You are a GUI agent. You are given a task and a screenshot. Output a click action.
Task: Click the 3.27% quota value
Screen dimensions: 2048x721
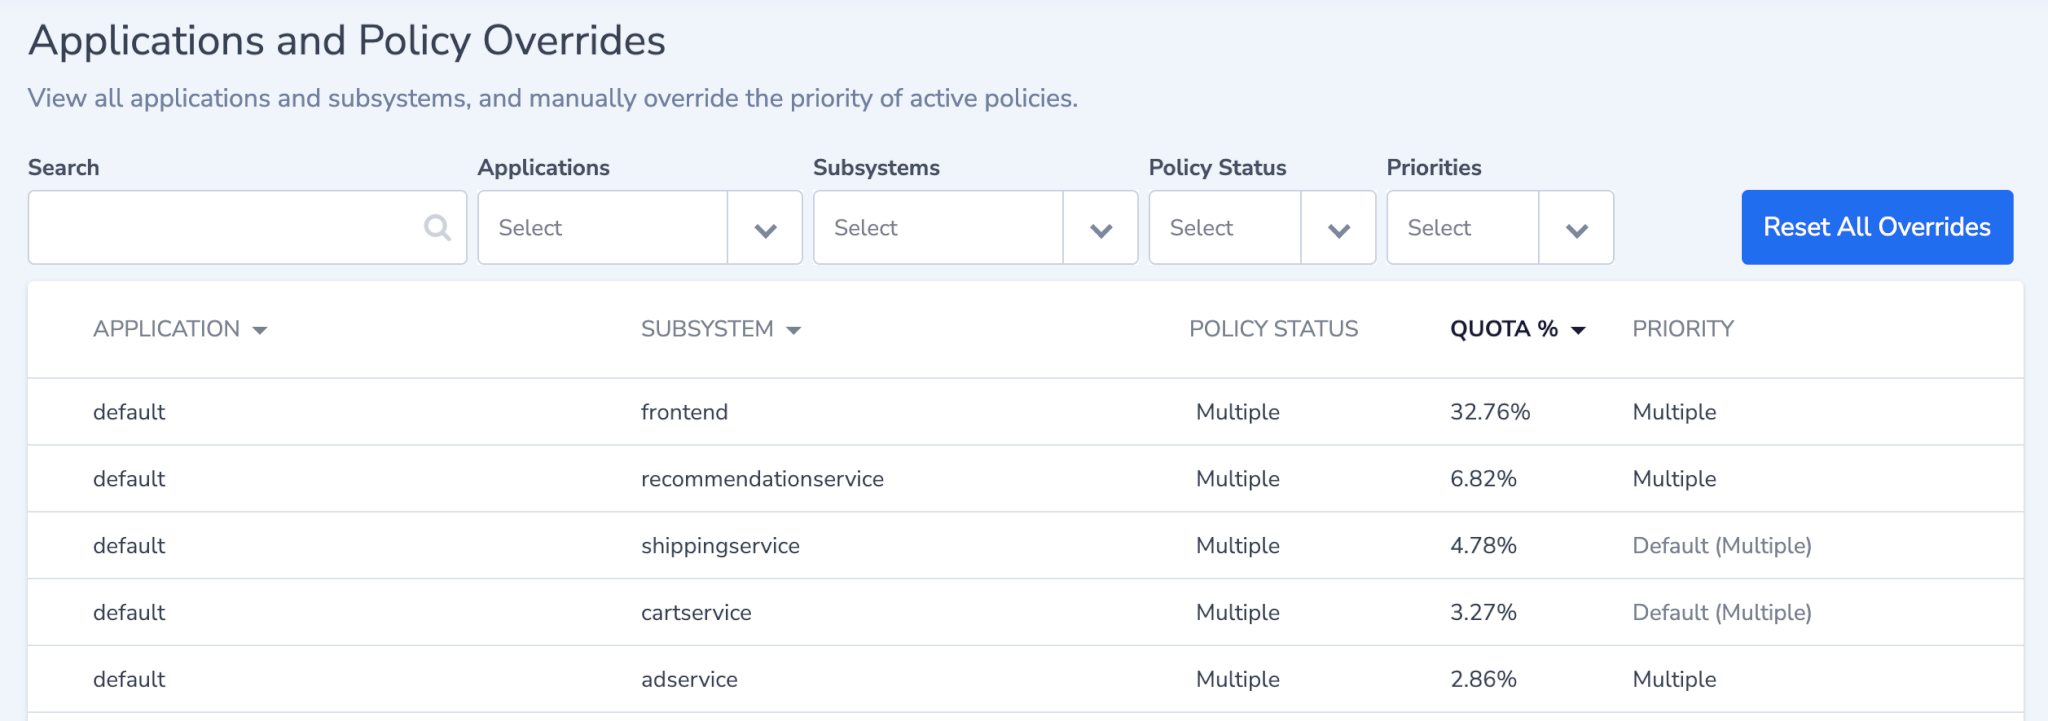coord(1483,613)
